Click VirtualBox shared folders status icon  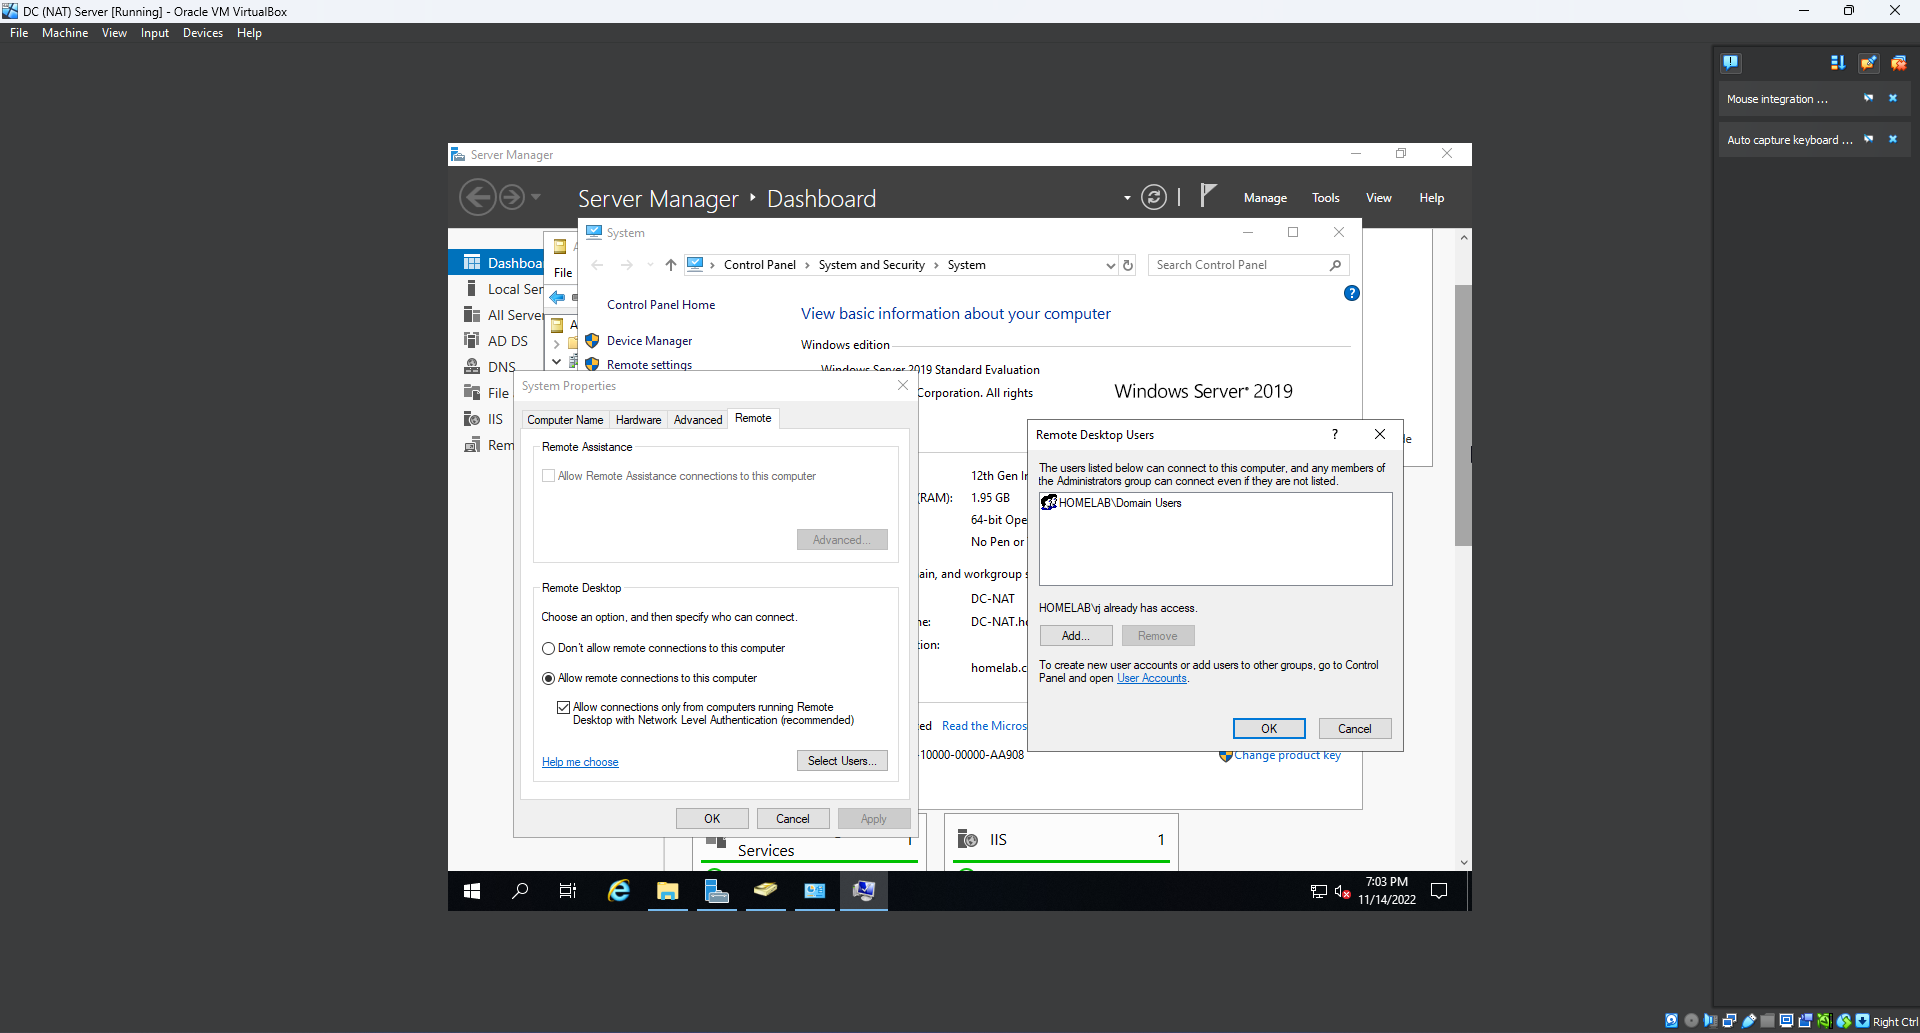(x=1768, y=1021)
